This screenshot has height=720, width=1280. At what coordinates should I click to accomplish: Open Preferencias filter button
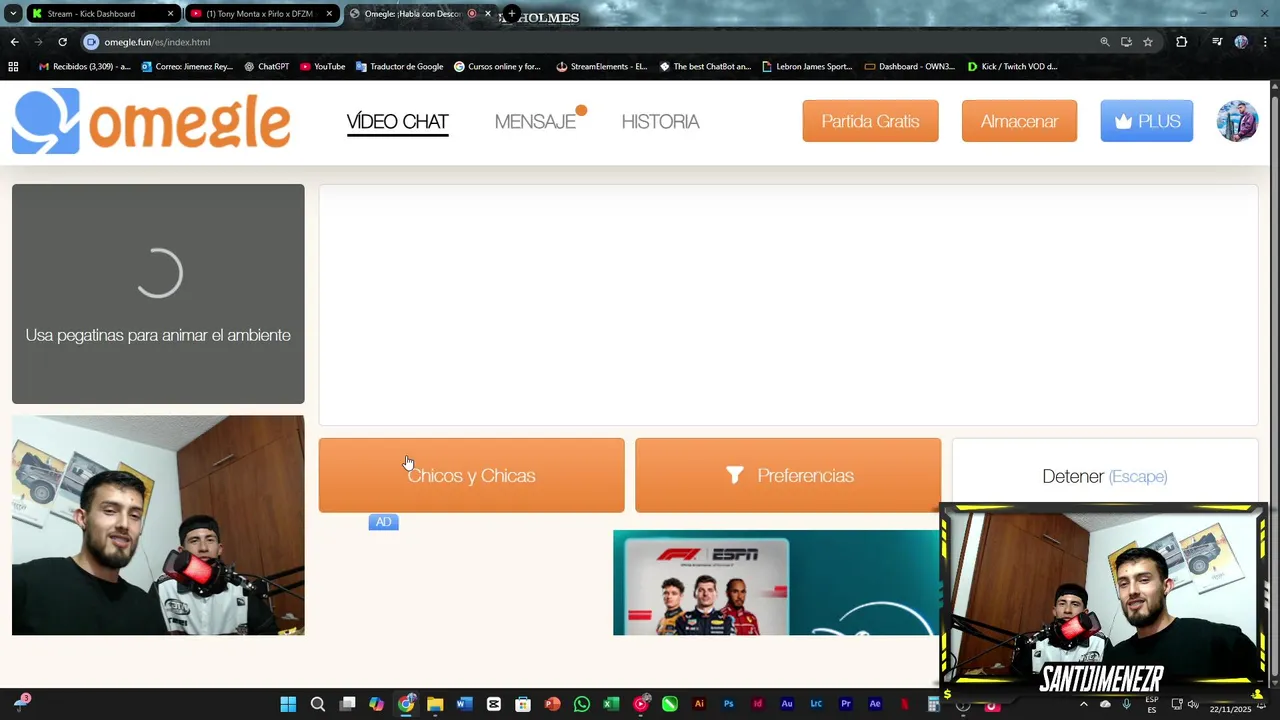click(788, 475)
